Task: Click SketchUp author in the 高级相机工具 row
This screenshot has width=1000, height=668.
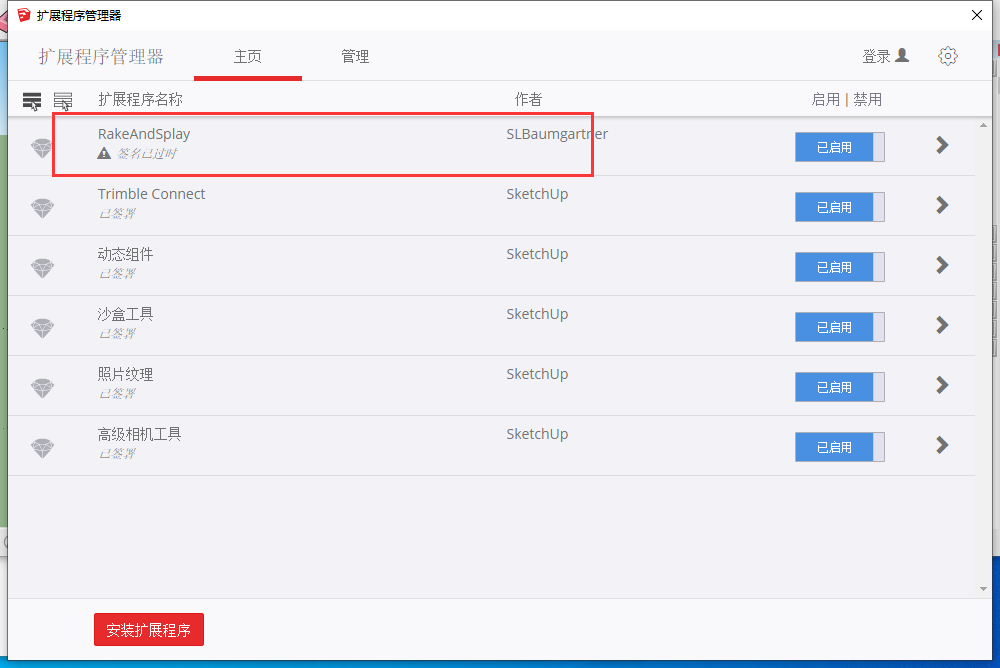Action: coord(537,434)
